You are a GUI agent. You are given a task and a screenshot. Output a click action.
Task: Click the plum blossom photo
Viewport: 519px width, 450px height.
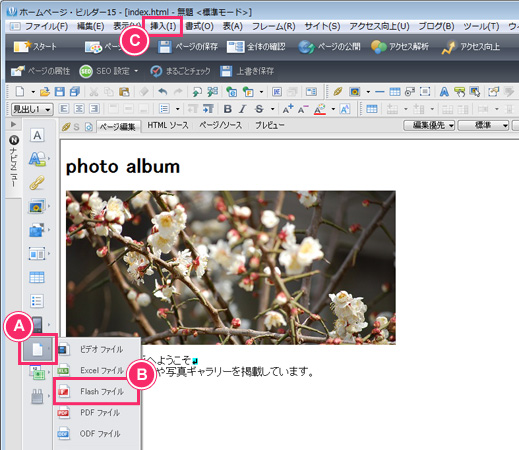tap(231, 267)
